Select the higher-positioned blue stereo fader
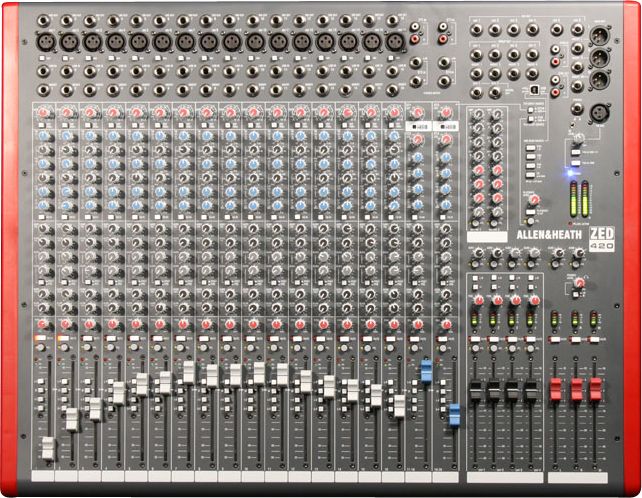Image resolution: width=642 pixels, height=498 pixels. (427, 371)
